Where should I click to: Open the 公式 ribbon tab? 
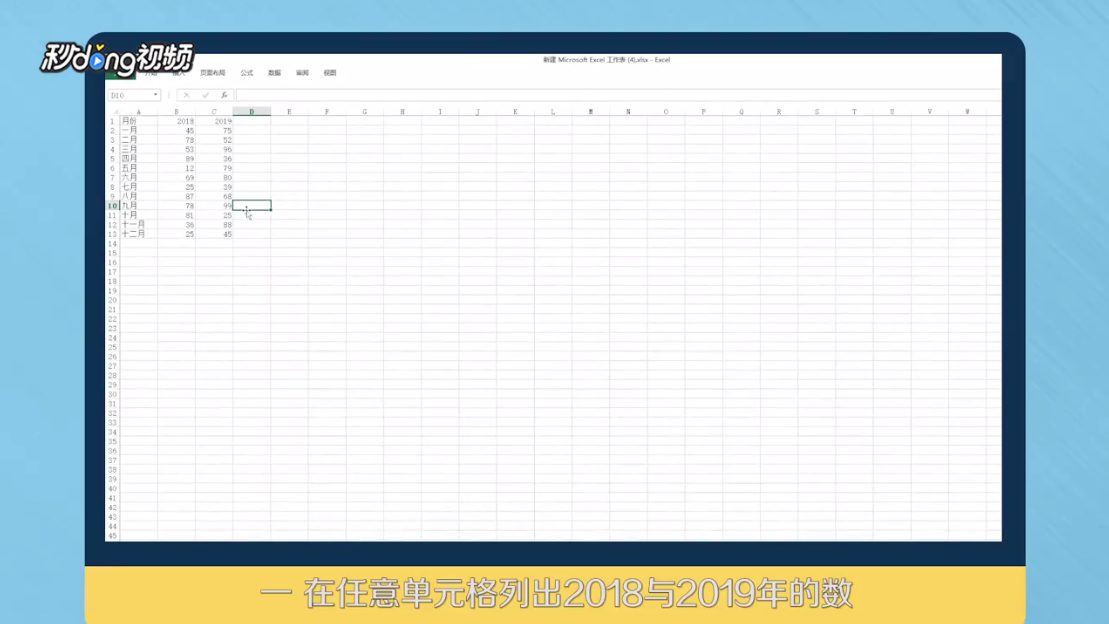coord(246,73)
